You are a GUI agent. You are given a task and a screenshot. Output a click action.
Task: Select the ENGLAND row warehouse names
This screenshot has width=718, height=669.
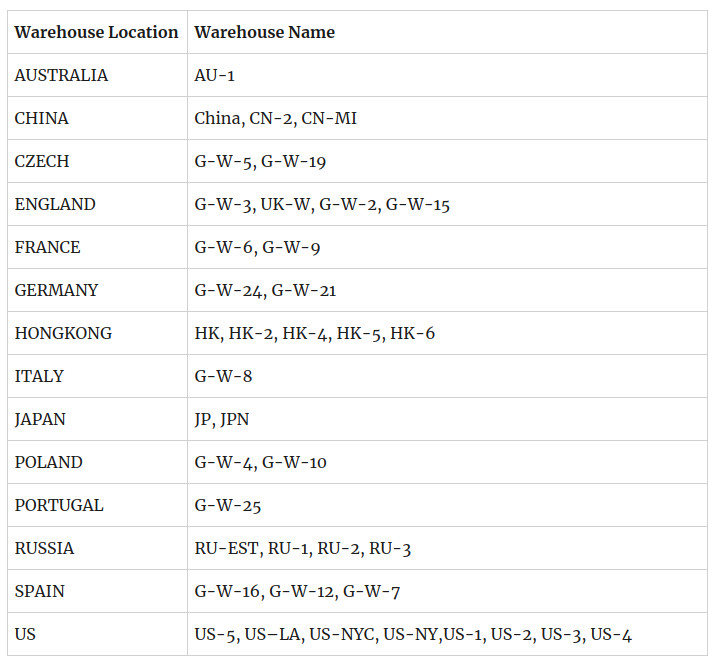447,204
